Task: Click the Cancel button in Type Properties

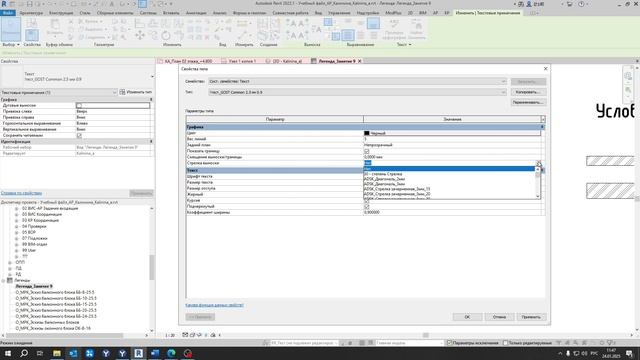Action: pos(499,317)
